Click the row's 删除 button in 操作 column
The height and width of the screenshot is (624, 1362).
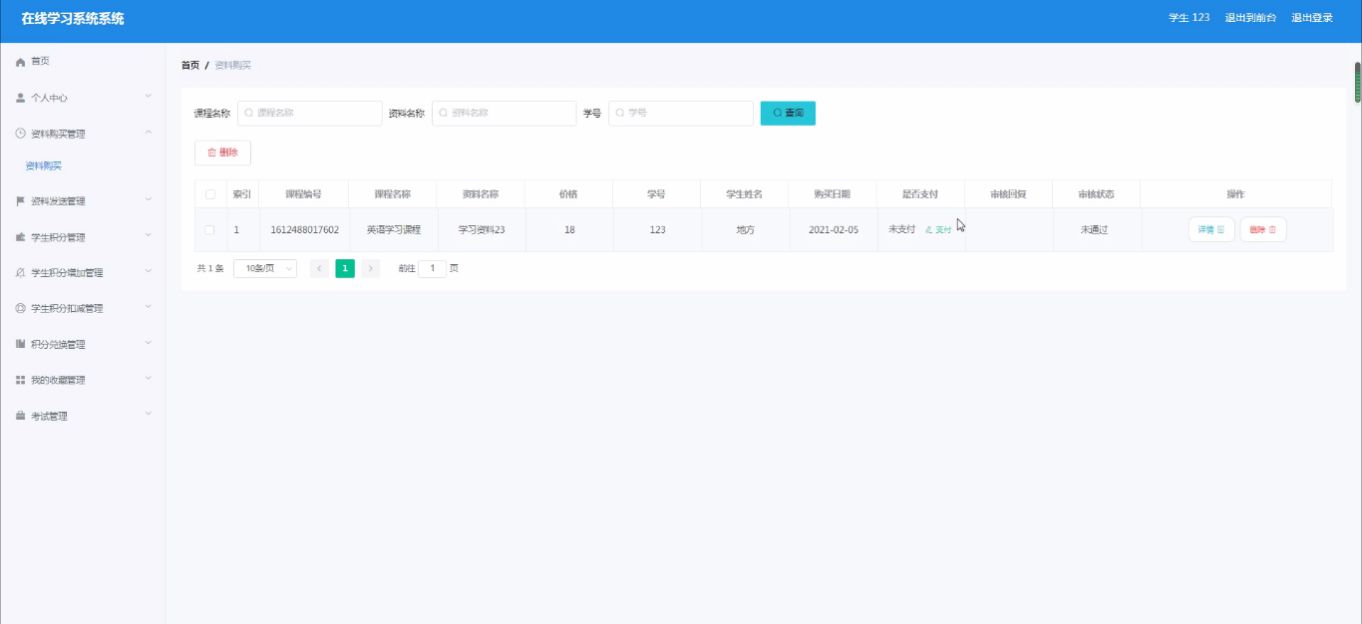tap(1263, 230)
